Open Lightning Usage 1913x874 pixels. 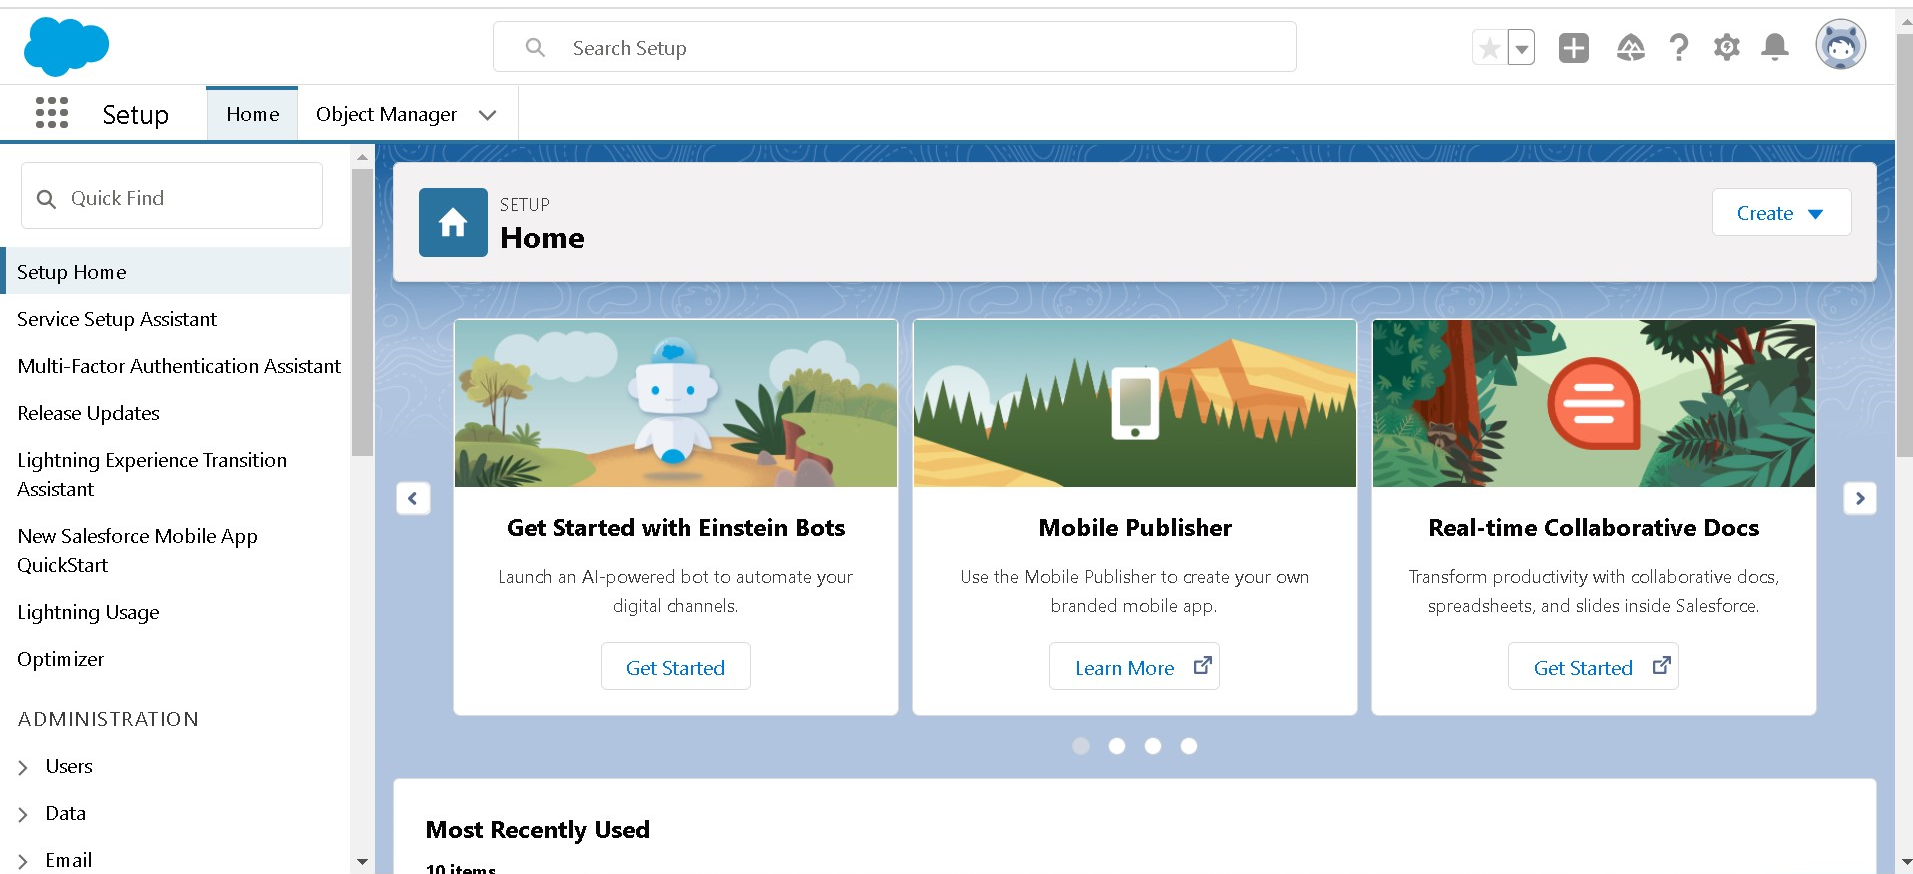(x=88, y=612)
